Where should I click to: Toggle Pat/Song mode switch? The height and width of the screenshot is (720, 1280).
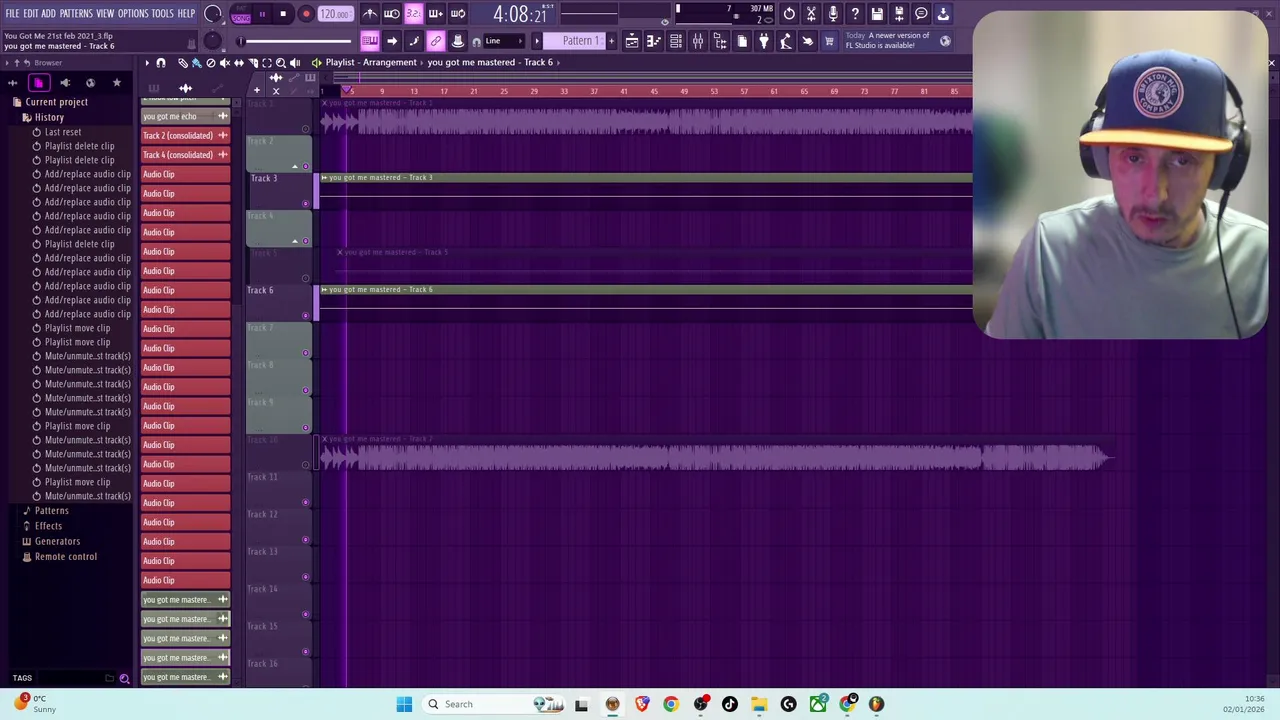(x=241, y=14)
